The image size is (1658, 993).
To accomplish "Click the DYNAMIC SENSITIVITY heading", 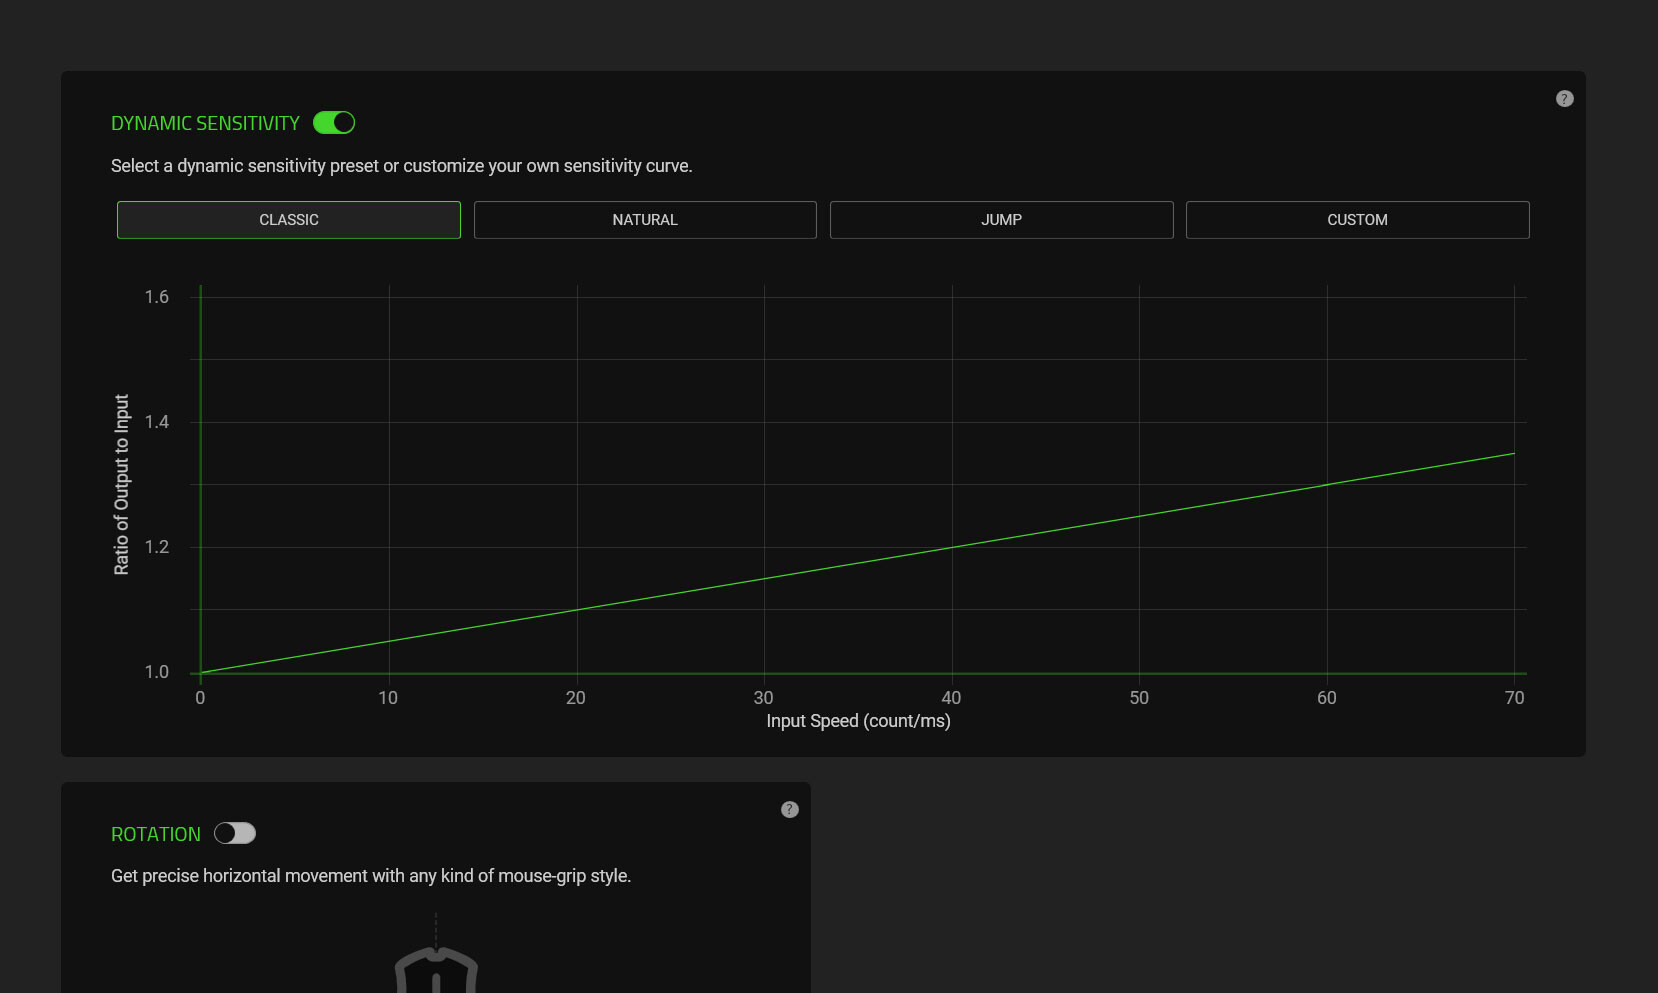I will tap(205, 124).
